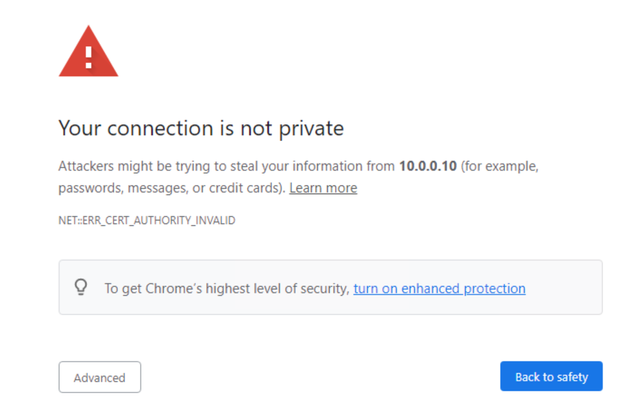This screenshot has width=630, height=414.
Task: Open the Learn more link
Action: point(323,188)
